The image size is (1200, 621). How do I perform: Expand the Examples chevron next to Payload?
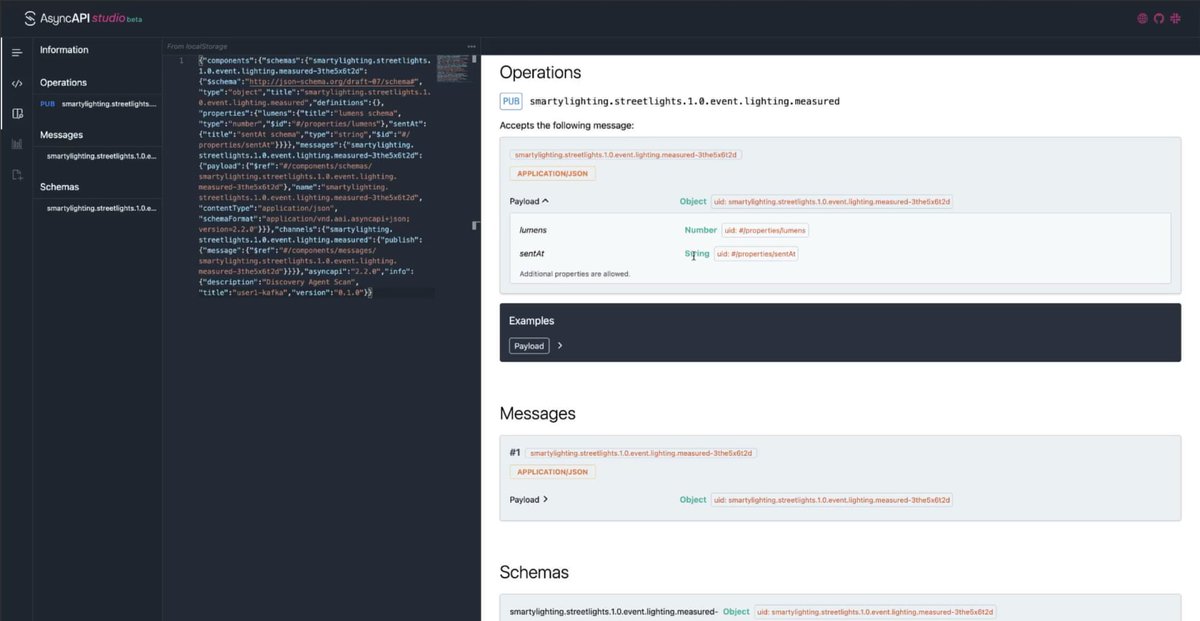coord(560,346)
